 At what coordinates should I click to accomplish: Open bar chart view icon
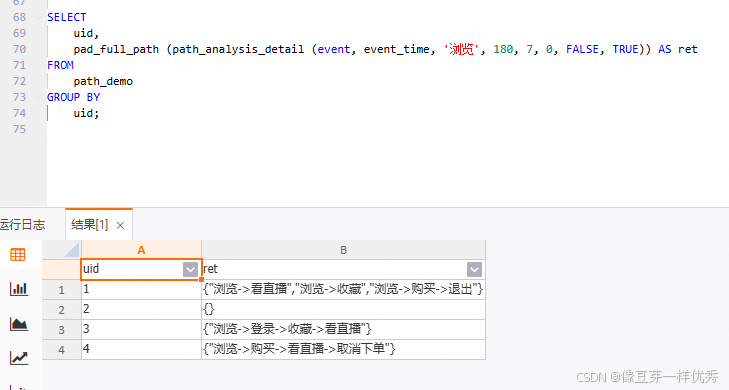click(x=19, y=289)
